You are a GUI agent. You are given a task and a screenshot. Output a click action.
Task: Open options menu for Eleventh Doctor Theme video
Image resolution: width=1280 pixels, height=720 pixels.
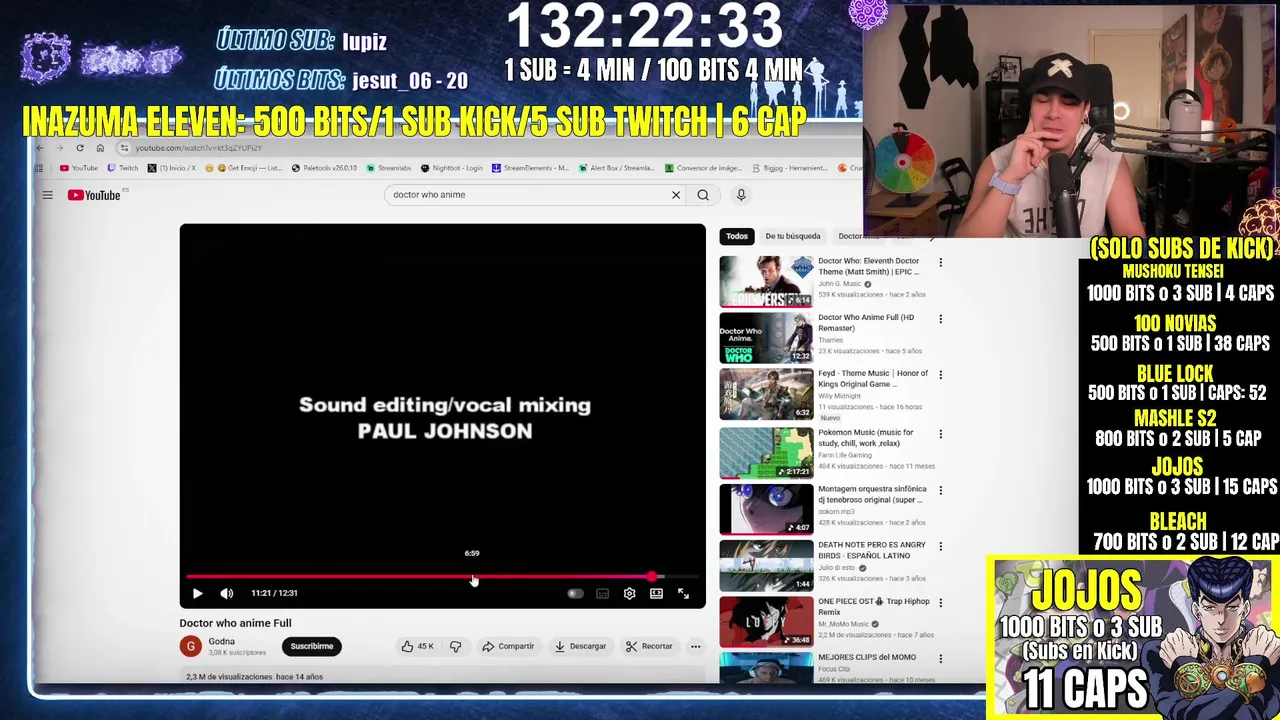point(940,262)
